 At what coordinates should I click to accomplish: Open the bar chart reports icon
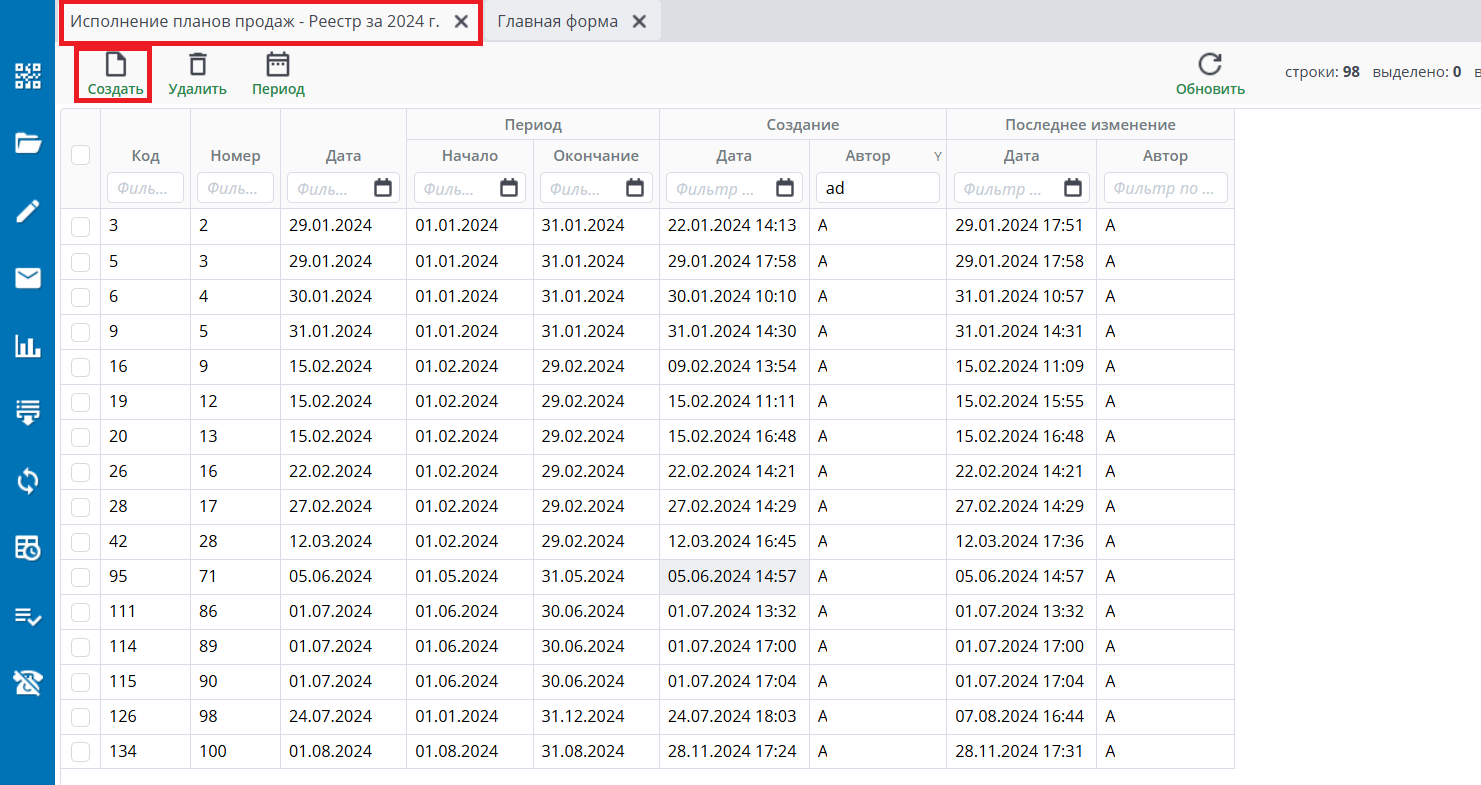pyautogui.click(x=28, y=346)
